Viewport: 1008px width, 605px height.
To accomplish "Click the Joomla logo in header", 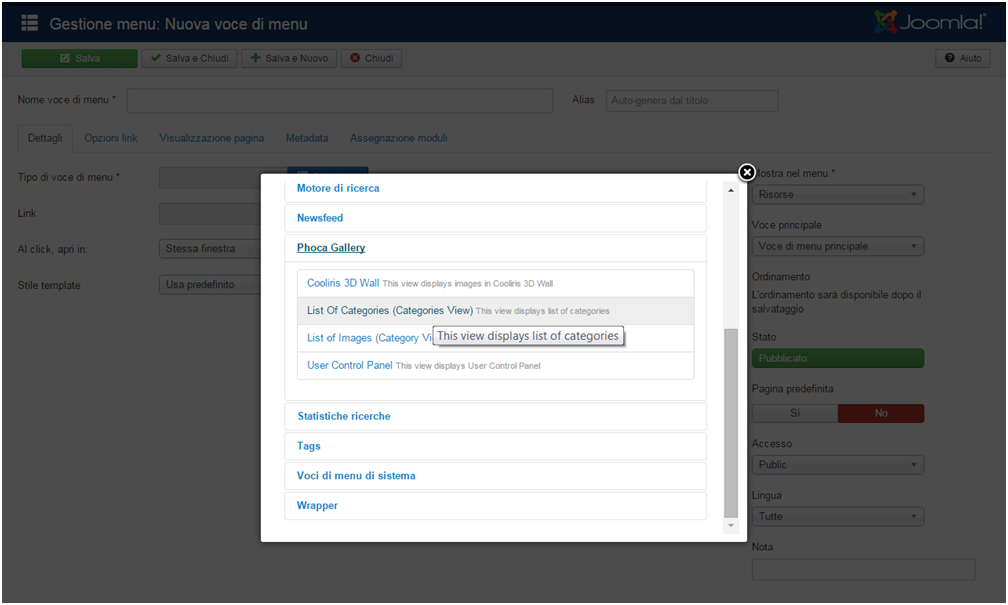I will [x=929, y=22].
